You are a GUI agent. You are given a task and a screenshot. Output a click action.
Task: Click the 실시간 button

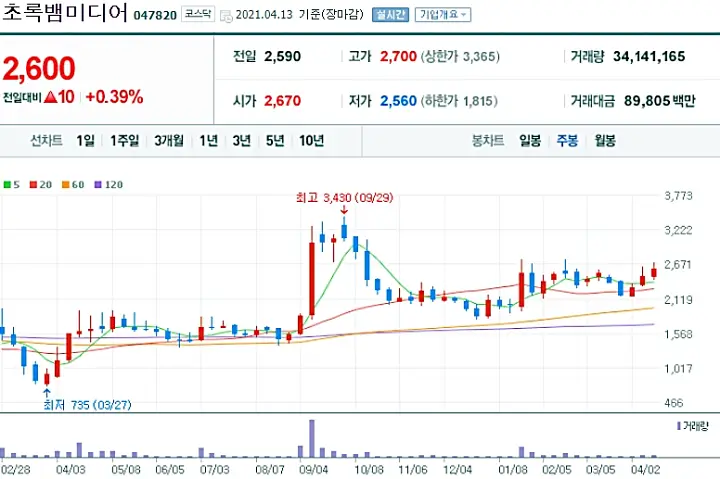point(390,15)
